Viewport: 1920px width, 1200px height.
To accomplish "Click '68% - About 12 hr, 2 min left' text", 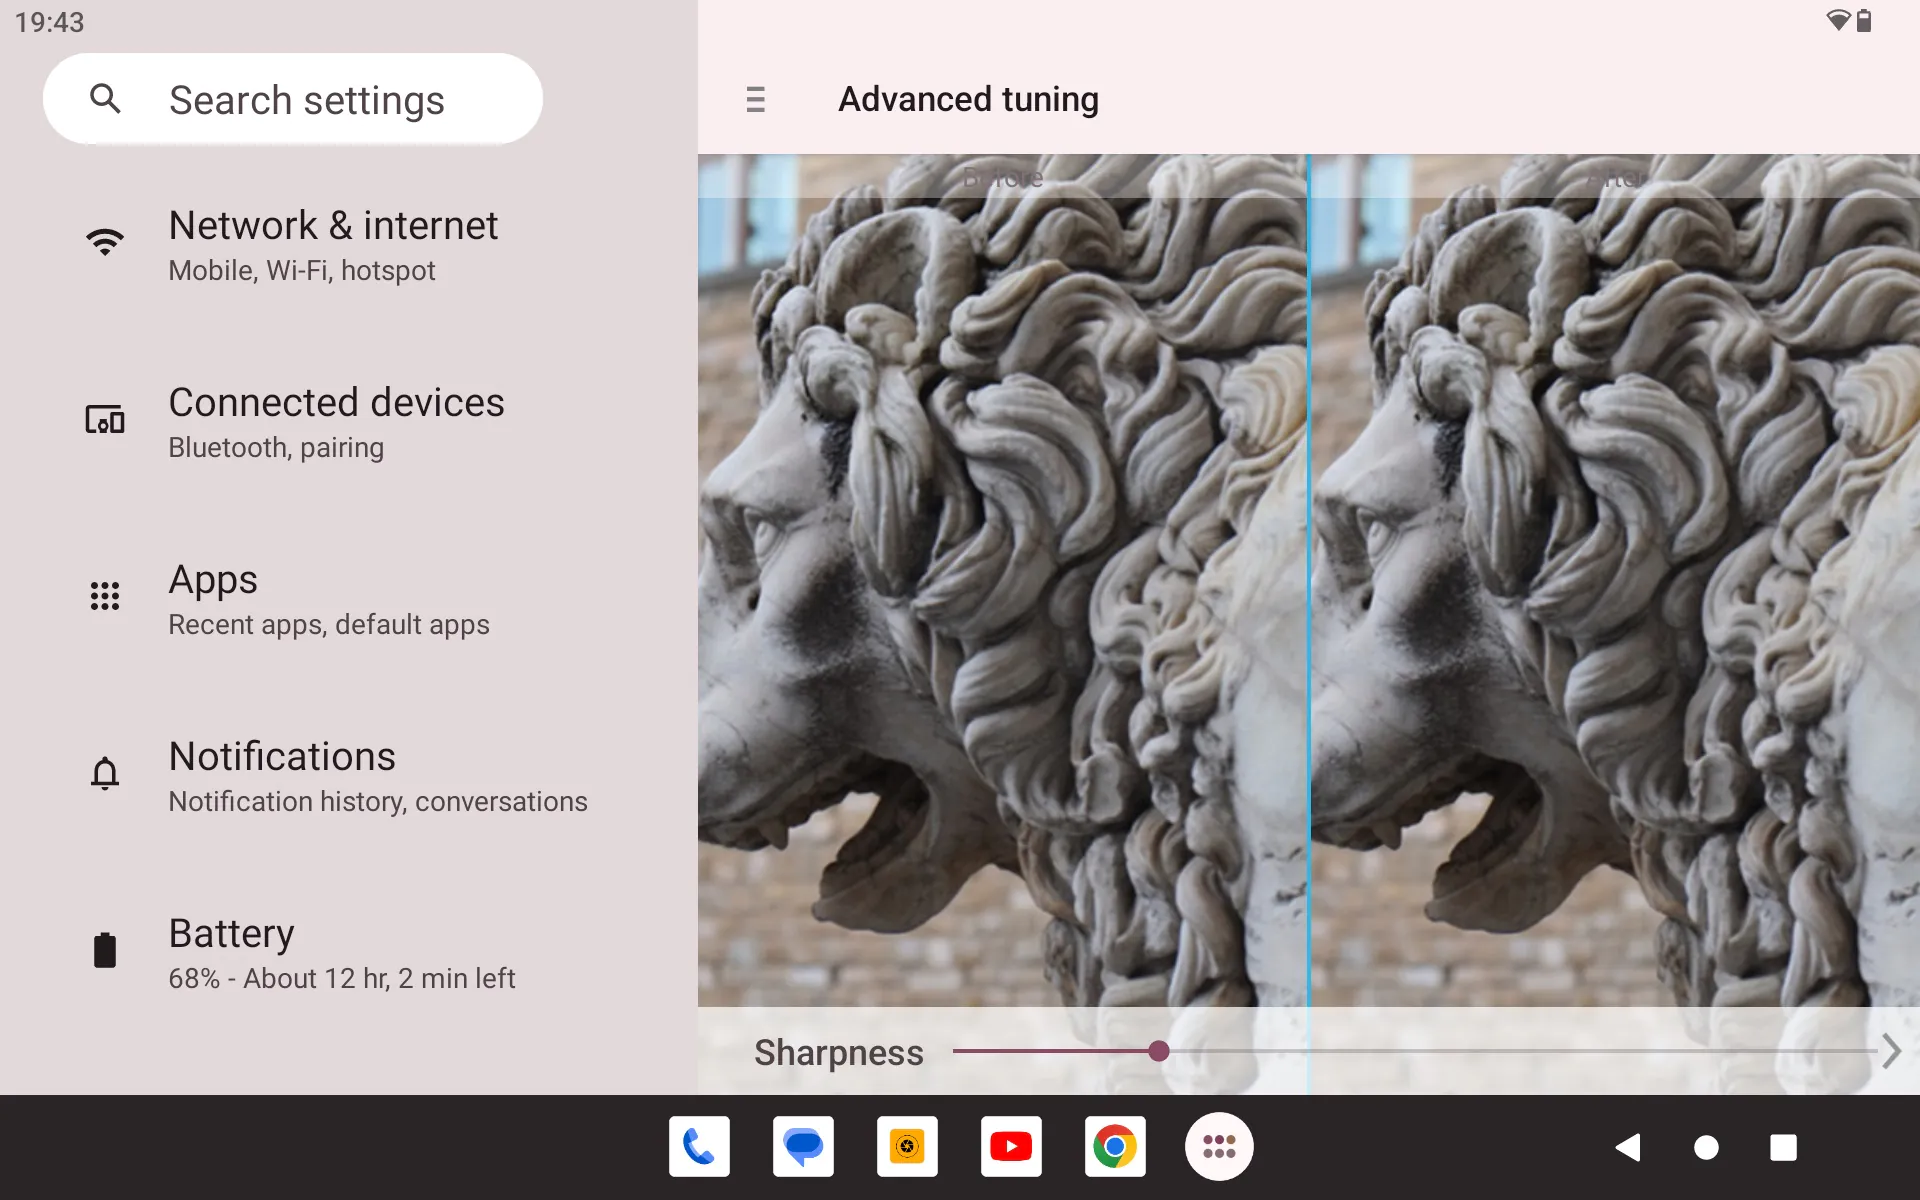I will [342, 979].
